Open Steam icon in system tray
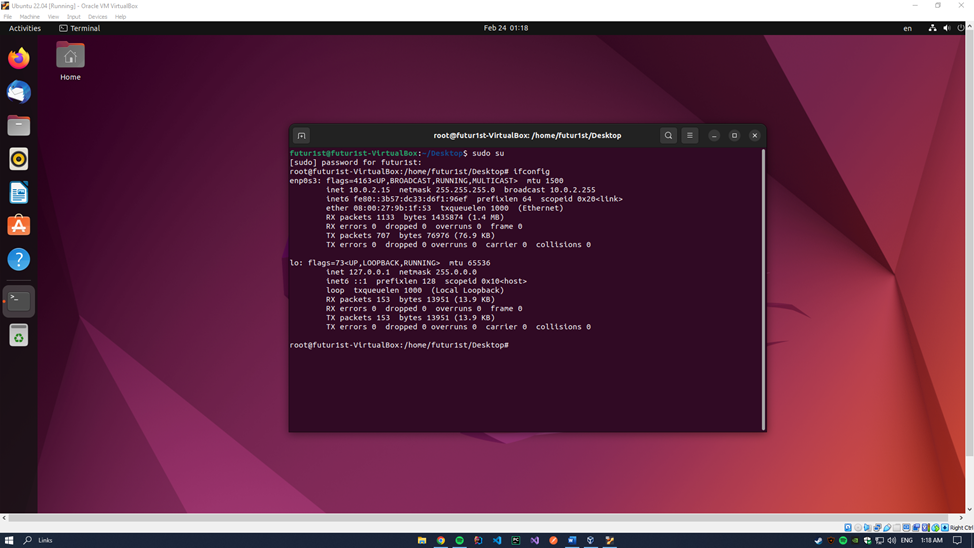The image size is (974, 548). tap(818, 541)
